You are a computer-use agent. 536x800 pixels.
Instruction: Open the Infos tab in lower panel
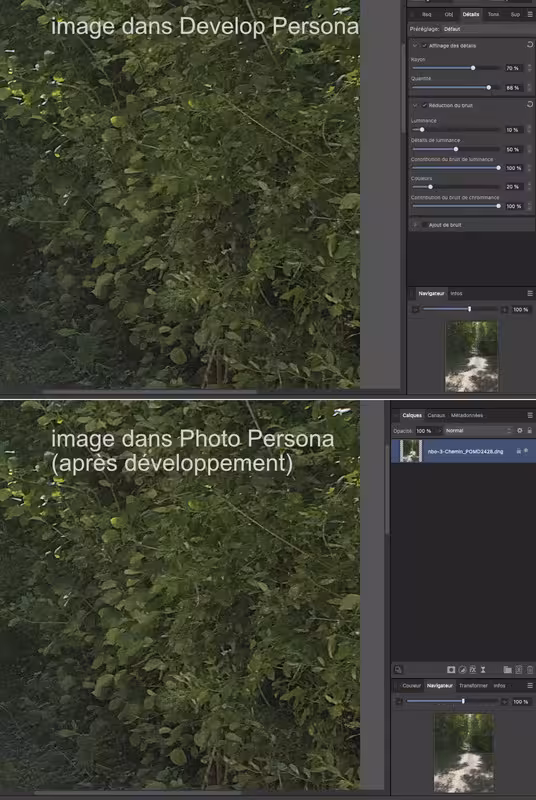point(499,685)
